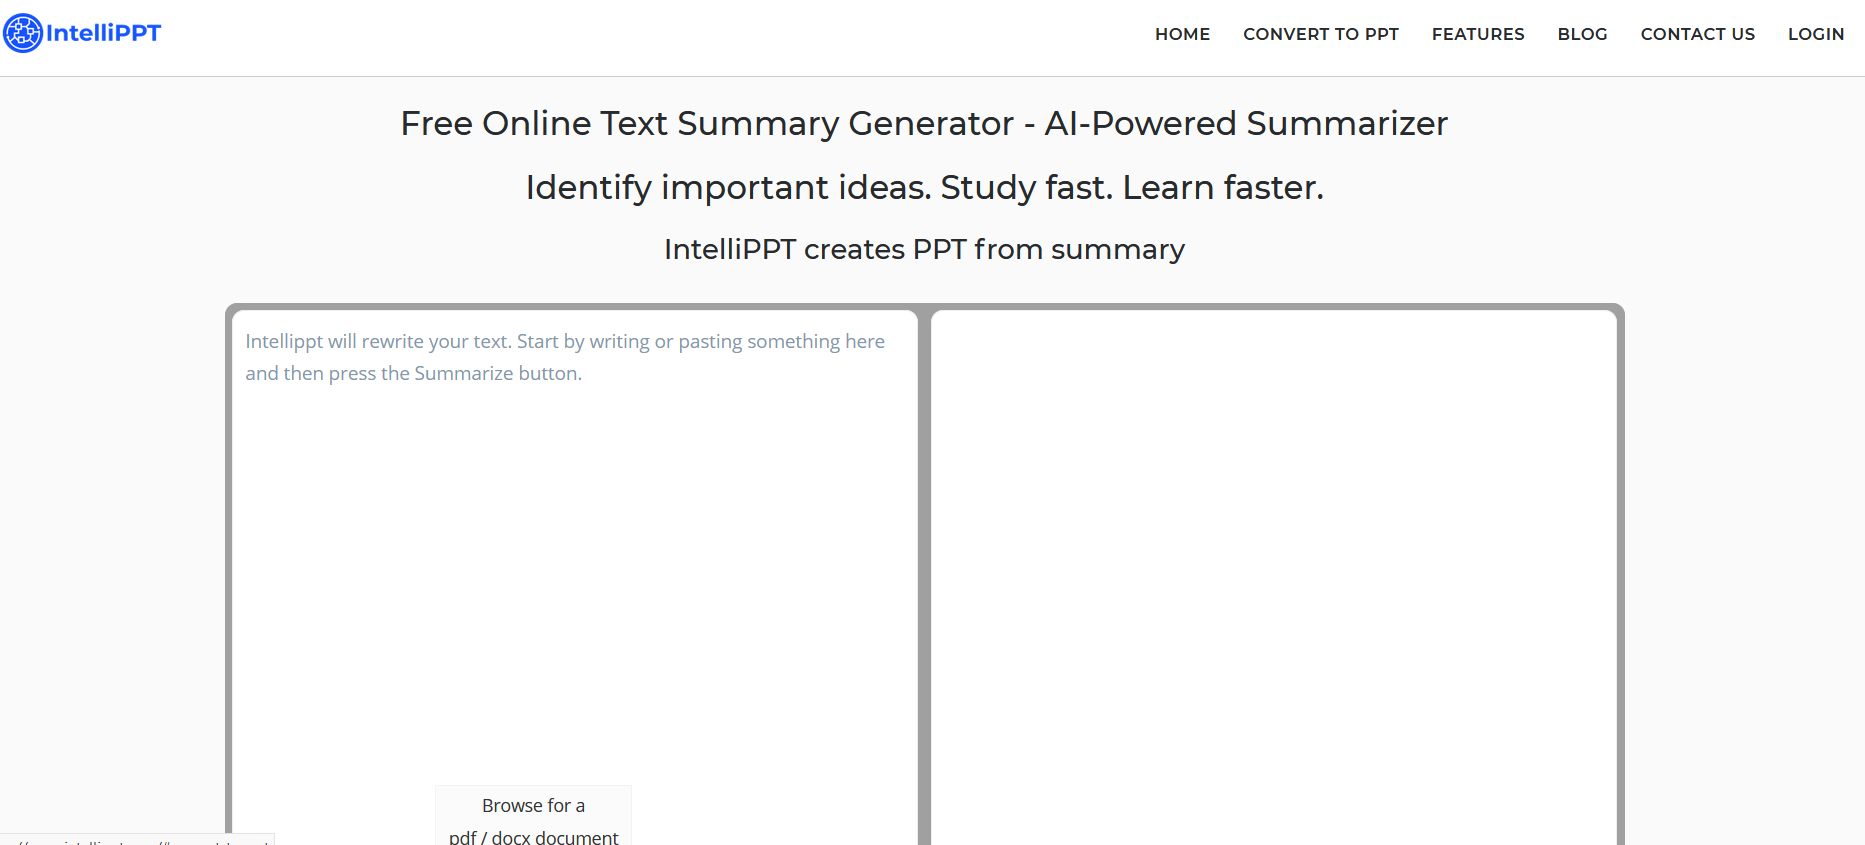Click the IntelliPPT logo icon

(23, 33)
